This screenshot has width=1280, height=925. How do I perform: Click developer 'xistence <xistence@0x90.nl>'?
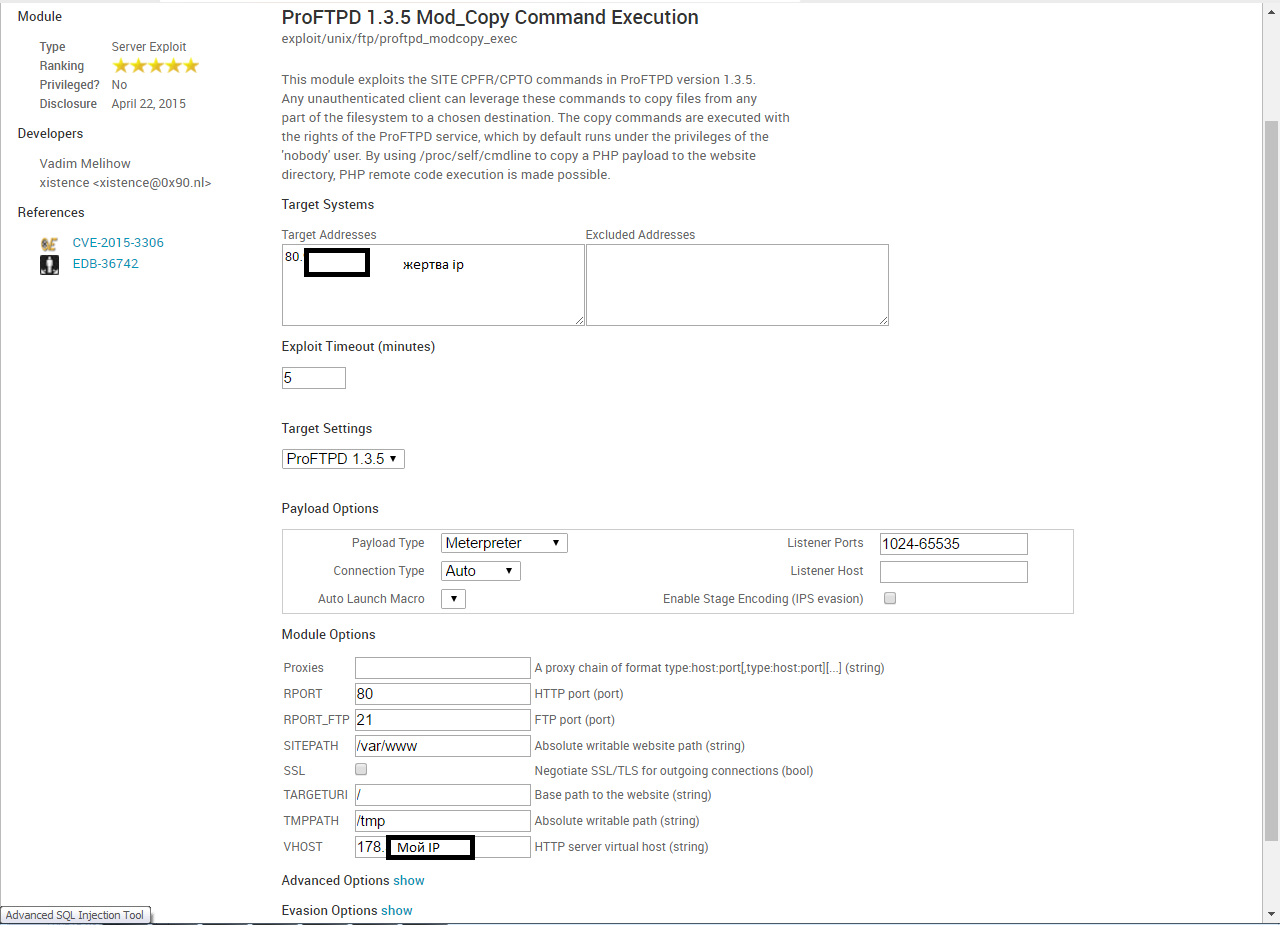[126, 183]
